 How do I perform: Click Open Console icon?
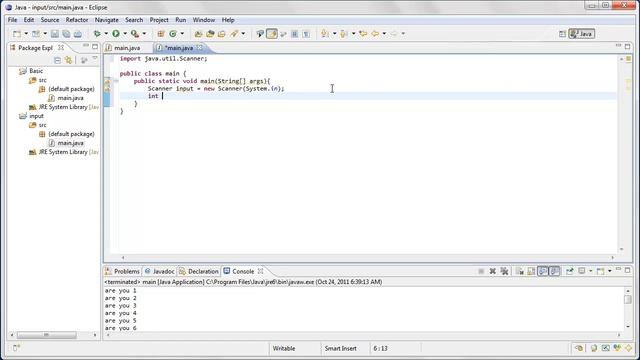[x=601, y=271]
